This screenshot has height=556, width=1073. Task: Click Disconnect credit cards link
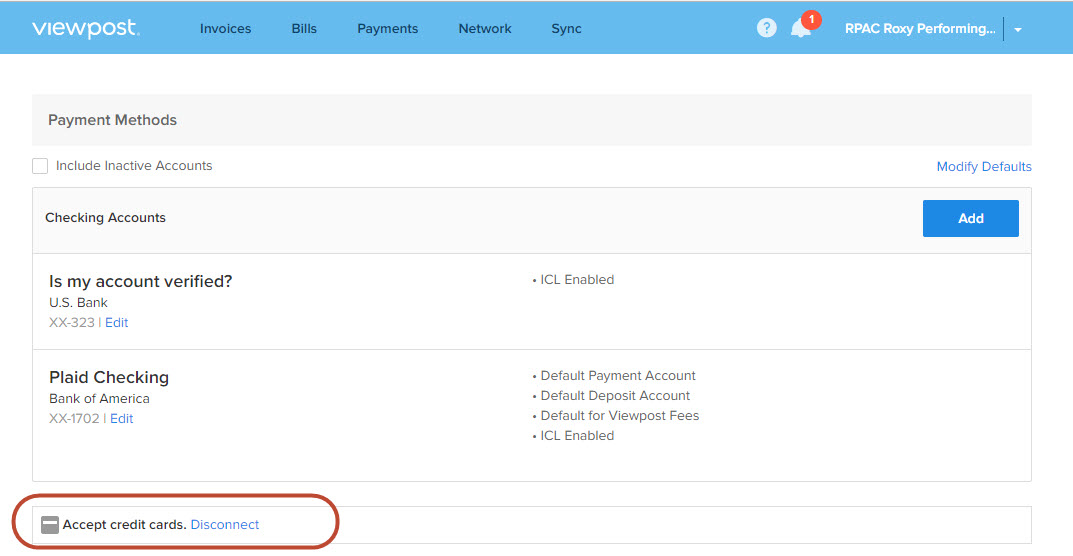point(224,525)
